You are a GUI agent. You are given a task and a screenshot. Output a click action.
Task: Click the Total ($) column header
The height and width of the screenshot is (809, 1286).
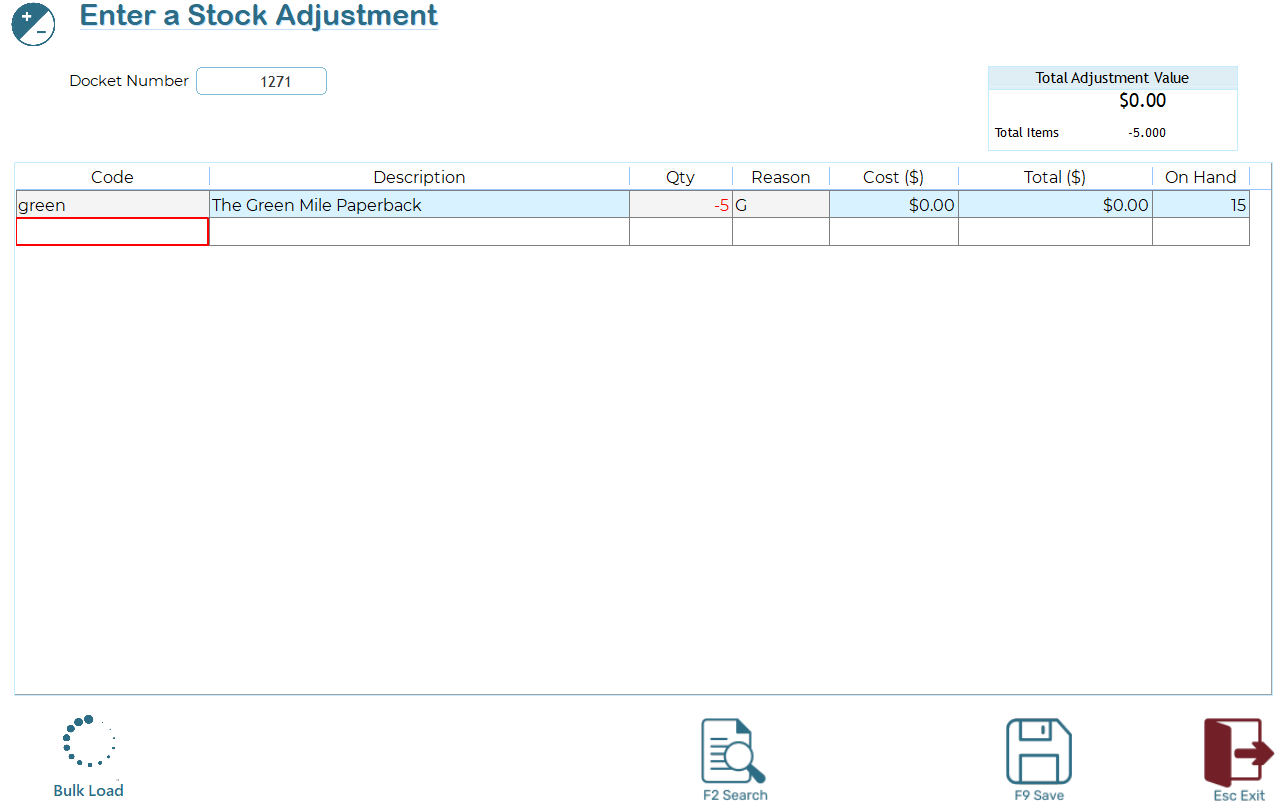tap(1054, 177)
